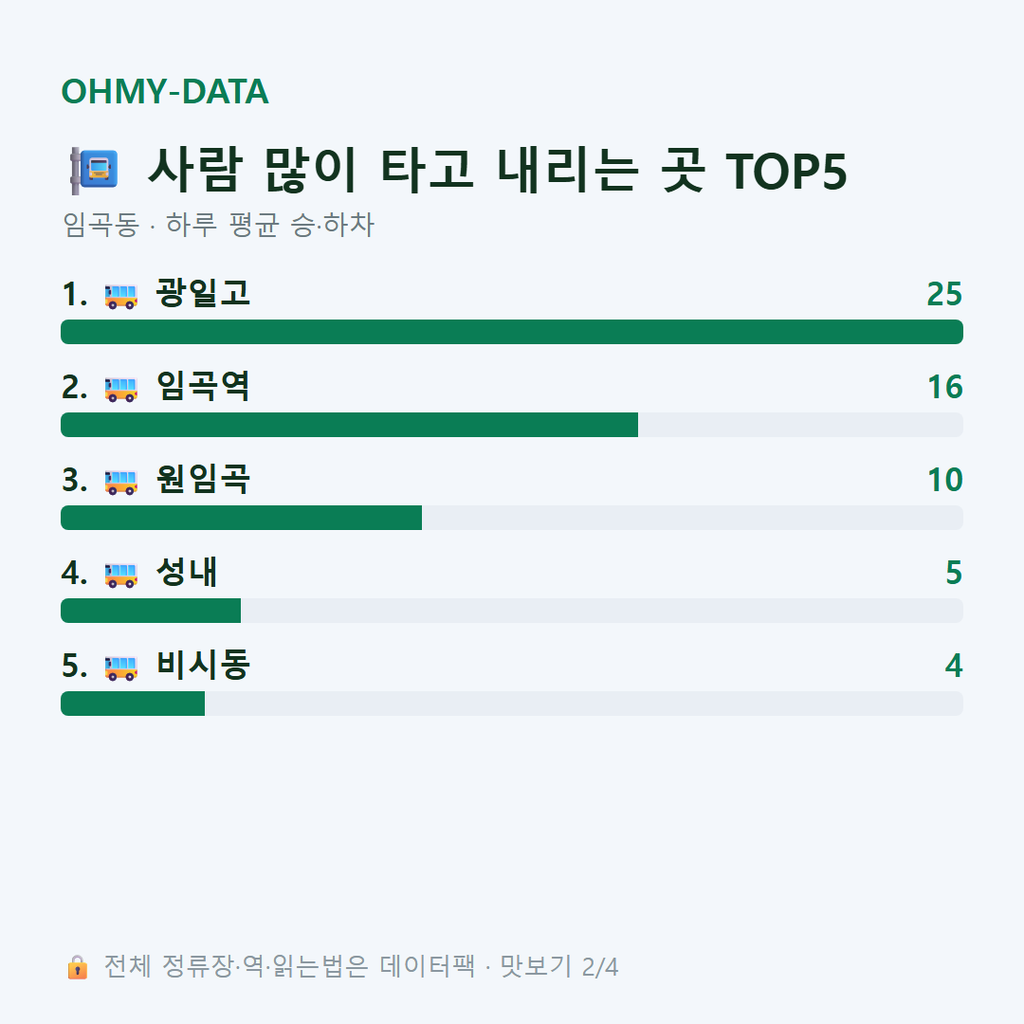Click the bus icon next to 성내
Screen dimensions: 1024x1024
[121, 575]
